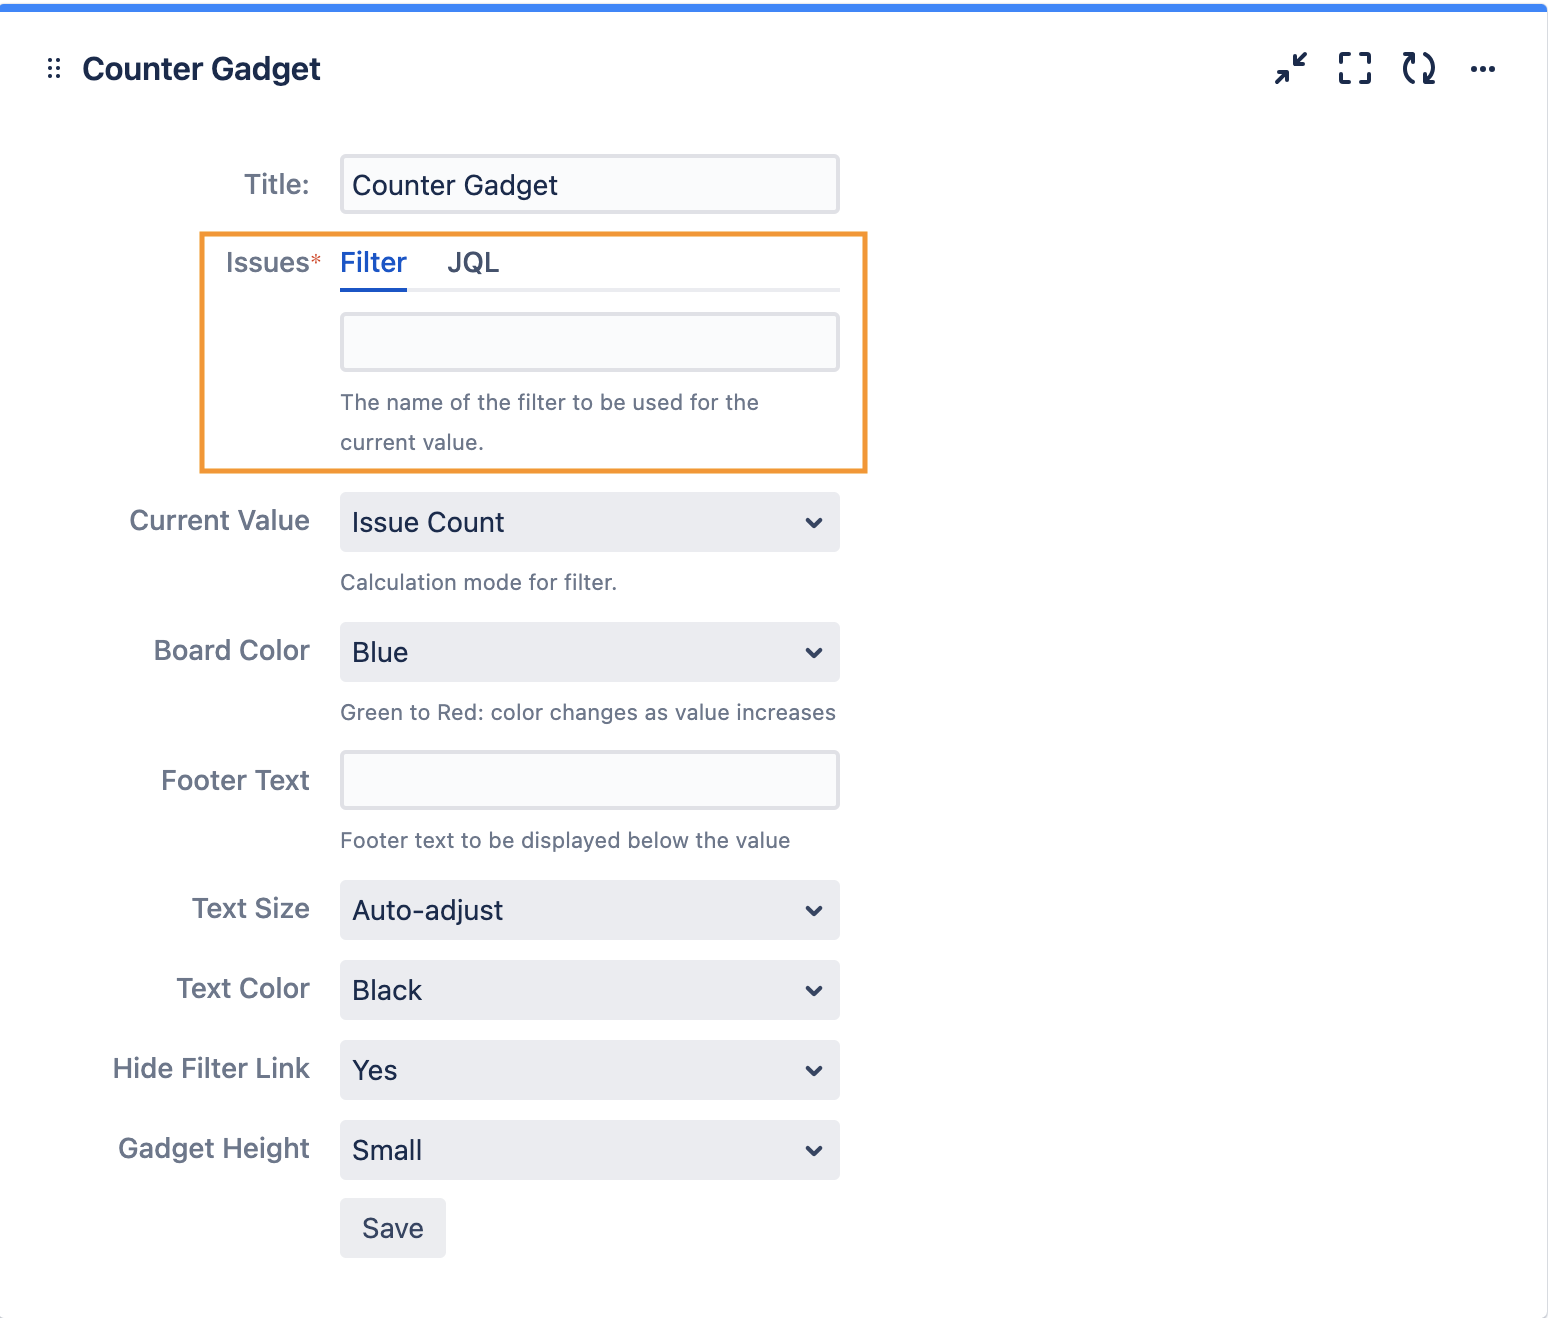This screenshot has height=1318, width=1548.
Task: Expand the Board Color dropdown
Action: pos(589,652)
